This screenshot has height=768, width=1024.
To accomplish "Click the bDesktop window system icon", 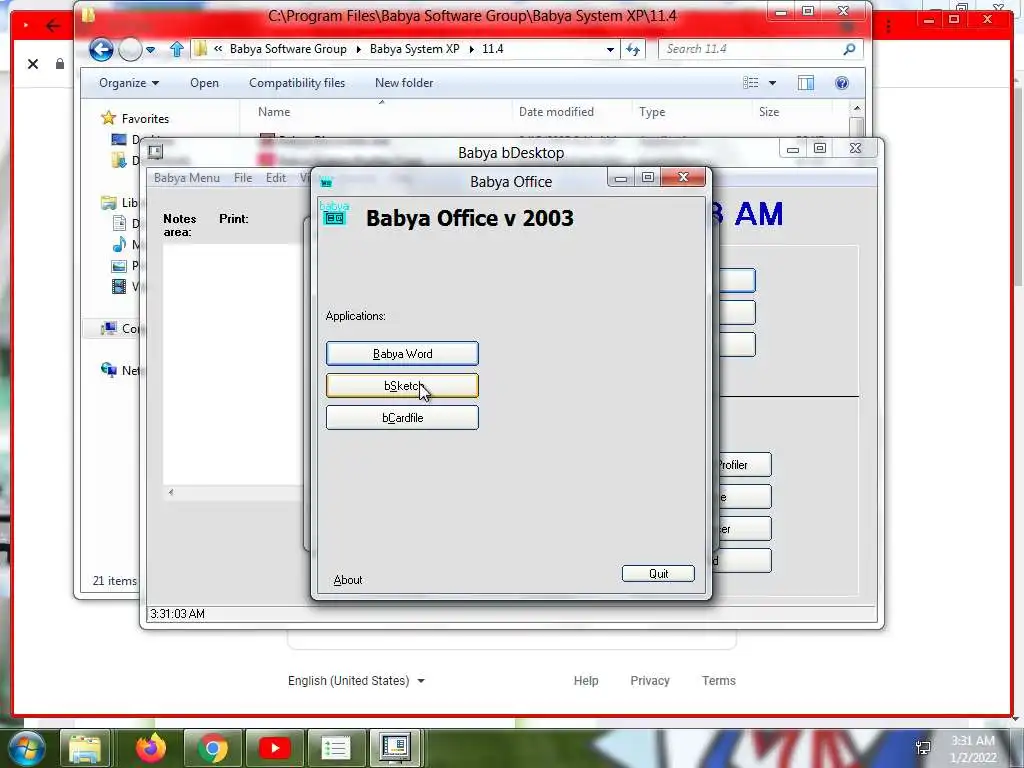I will (x=155, y=152).
